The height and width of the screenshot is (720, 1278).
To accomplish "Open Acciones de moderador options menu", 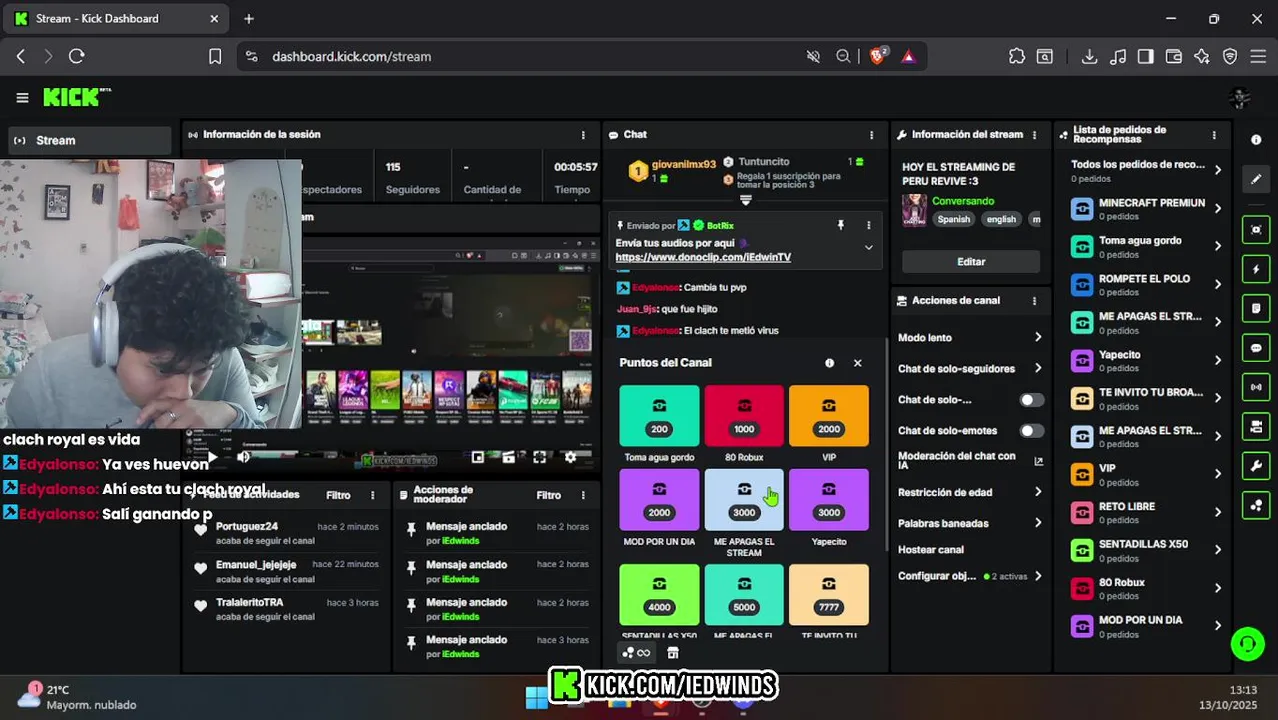I will 583,495.
